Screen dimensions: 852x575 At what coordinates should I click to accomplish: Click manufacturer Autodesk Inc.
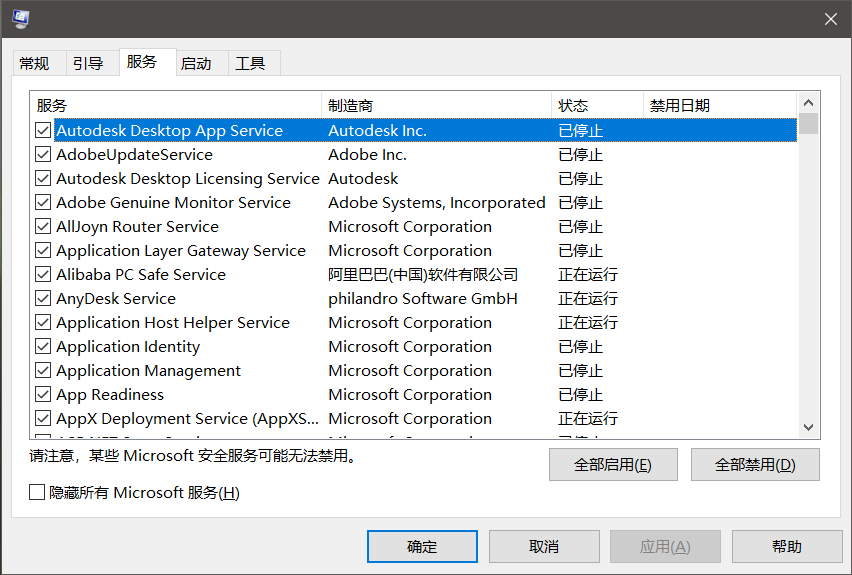(378, 130)
